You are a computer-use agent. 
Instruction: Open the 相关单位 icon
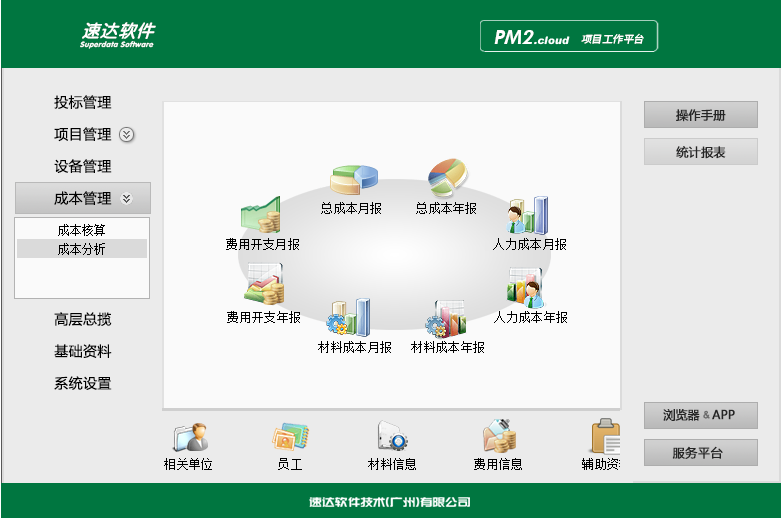tap(191, 437)
